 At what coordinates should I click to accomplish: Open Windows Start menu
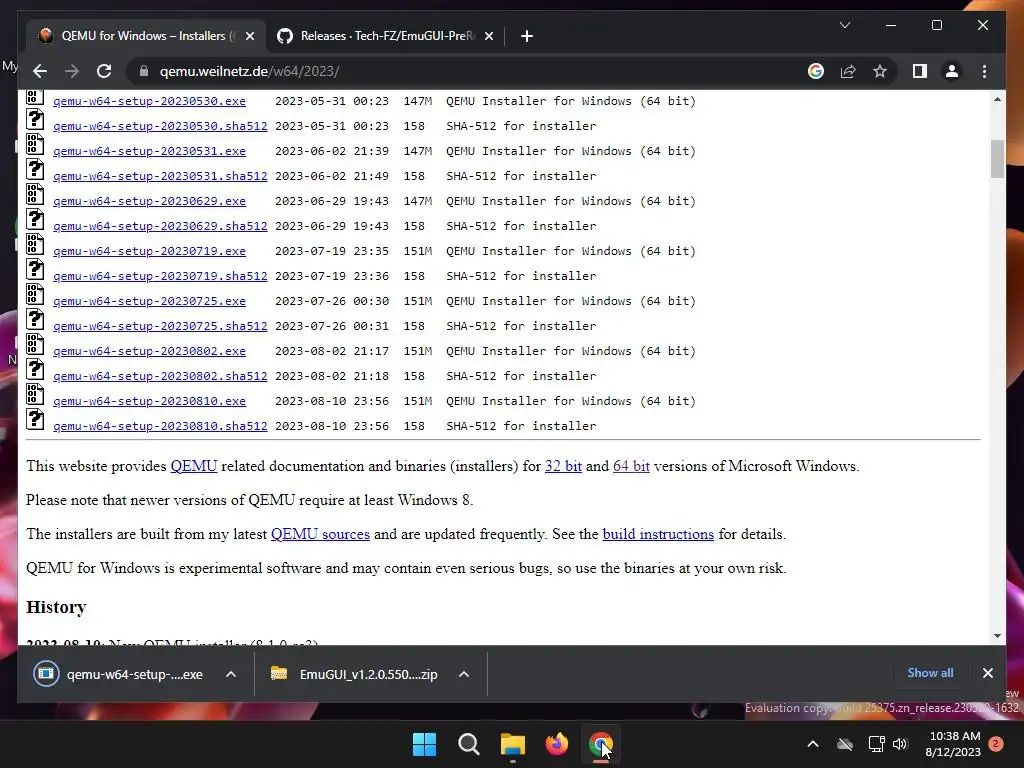pyautogui.click(x=424, y=744)
